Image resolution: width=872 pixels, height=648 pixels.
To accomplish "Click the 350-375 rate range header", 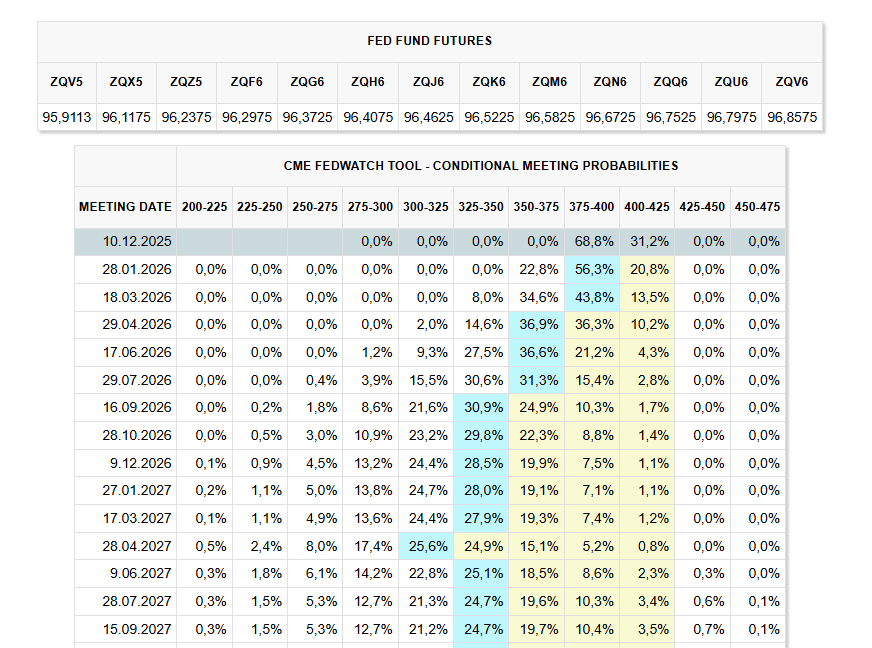I will tap(536, 207).
